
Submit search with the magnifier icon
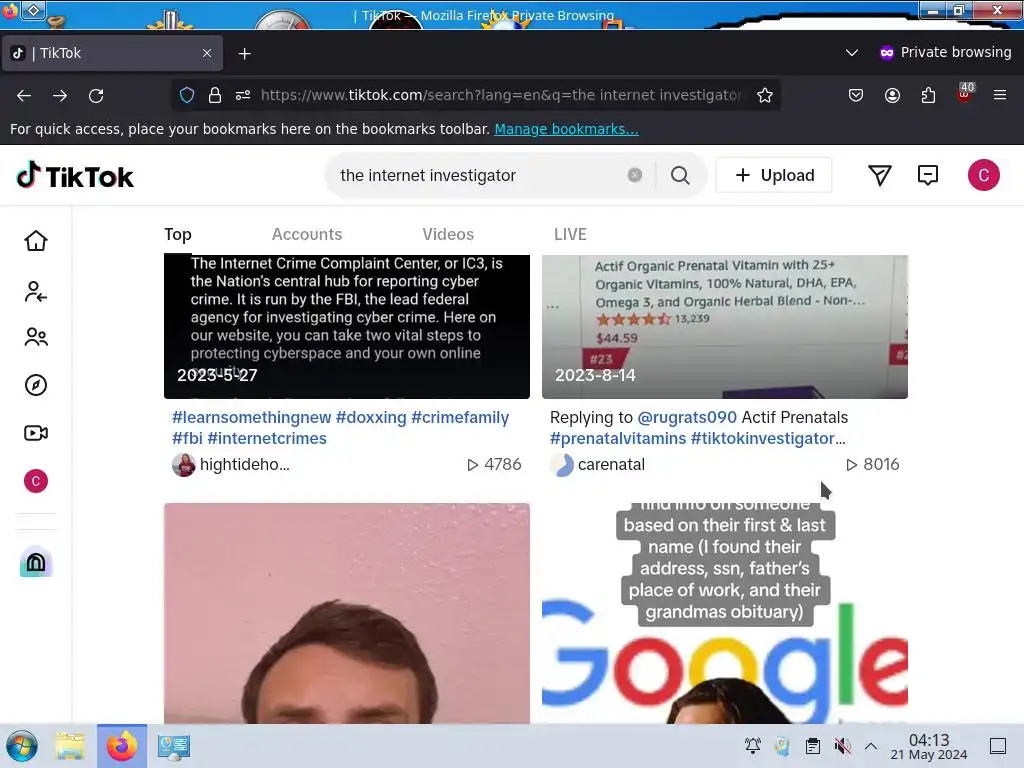680,175
